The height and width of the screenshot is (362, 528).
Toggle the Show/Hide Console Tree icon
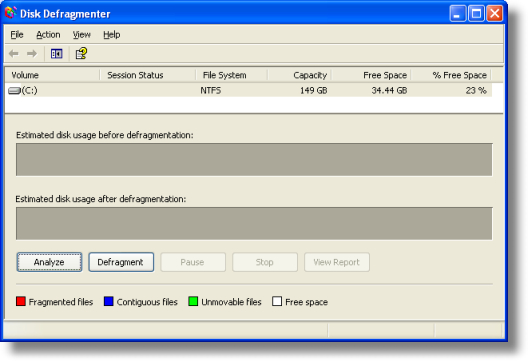pyautogui.click(x=57, y=54)
